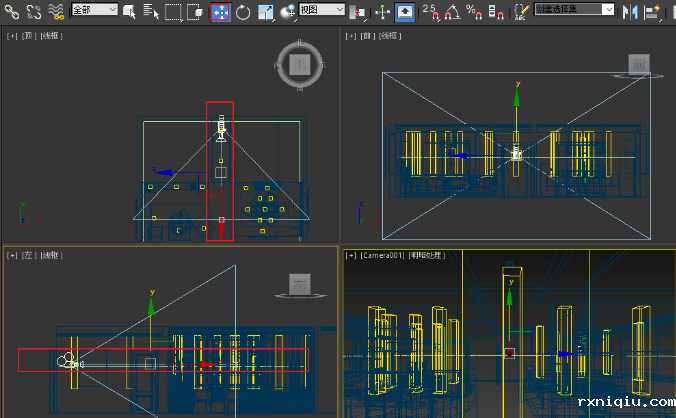Toggle the 2.5D snaps button
This screenshot has height=418, width=676.
[431, 12]
